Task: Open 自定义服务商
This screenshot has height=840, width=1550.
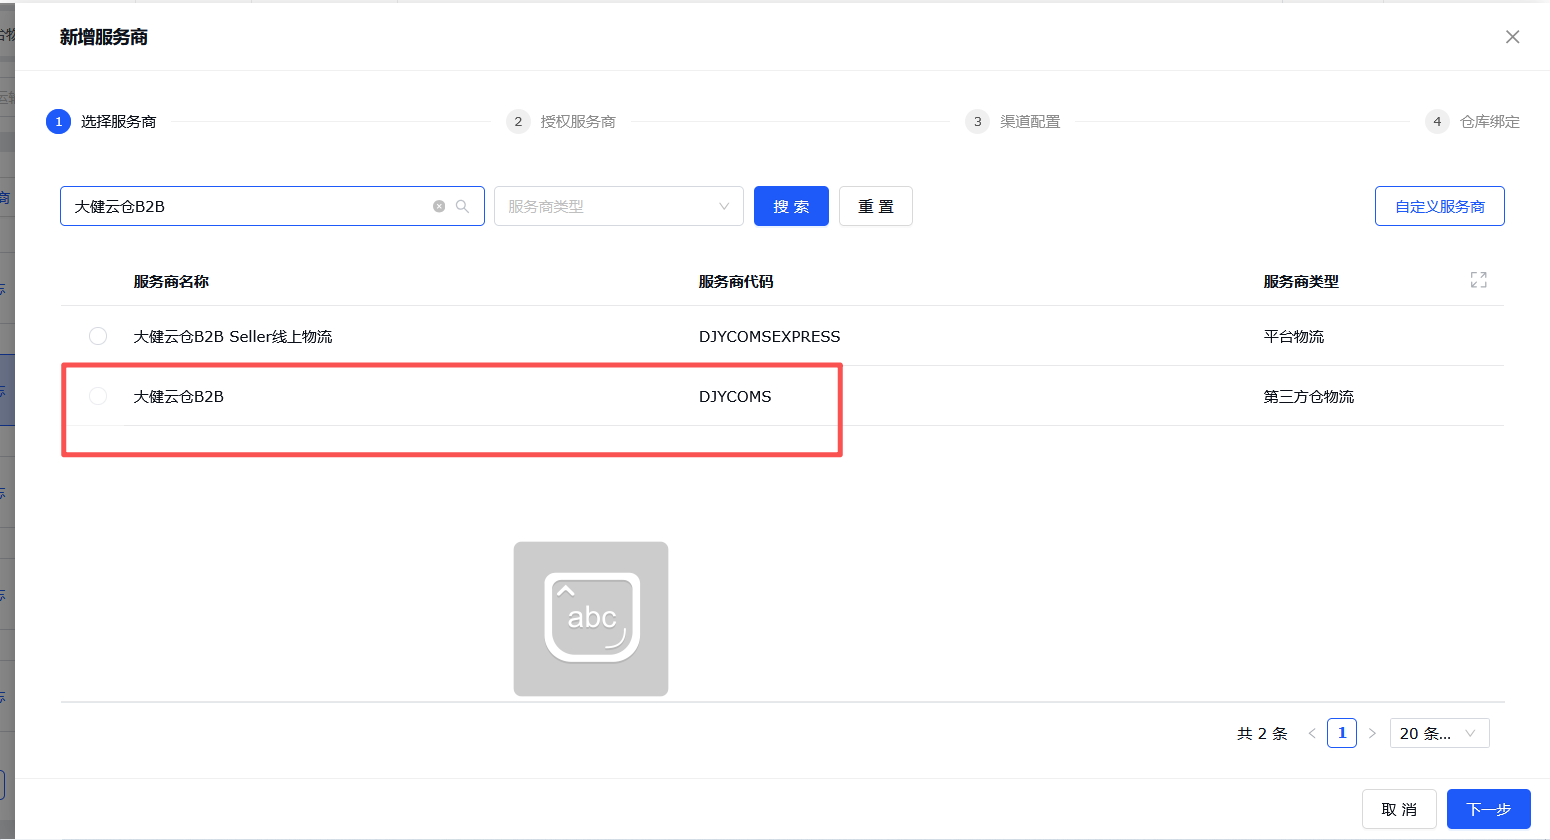Action: [1439, 206]
